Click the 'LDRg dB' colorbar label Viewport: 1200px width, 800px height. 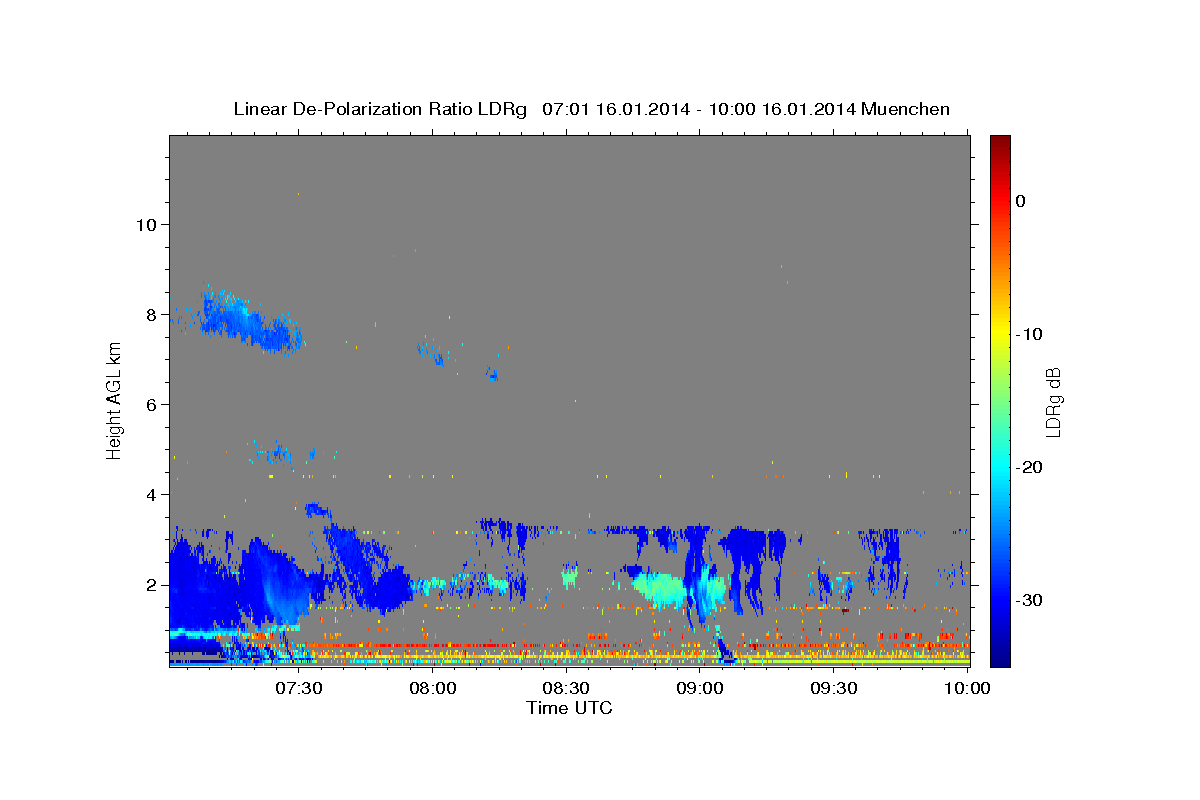1052,401
